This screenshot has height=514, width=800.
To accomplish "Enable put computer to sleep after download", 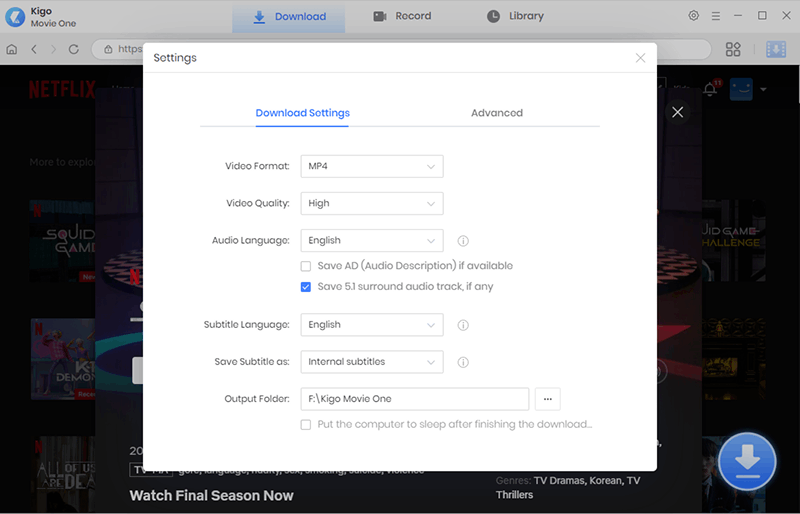I will coord(306,425).
